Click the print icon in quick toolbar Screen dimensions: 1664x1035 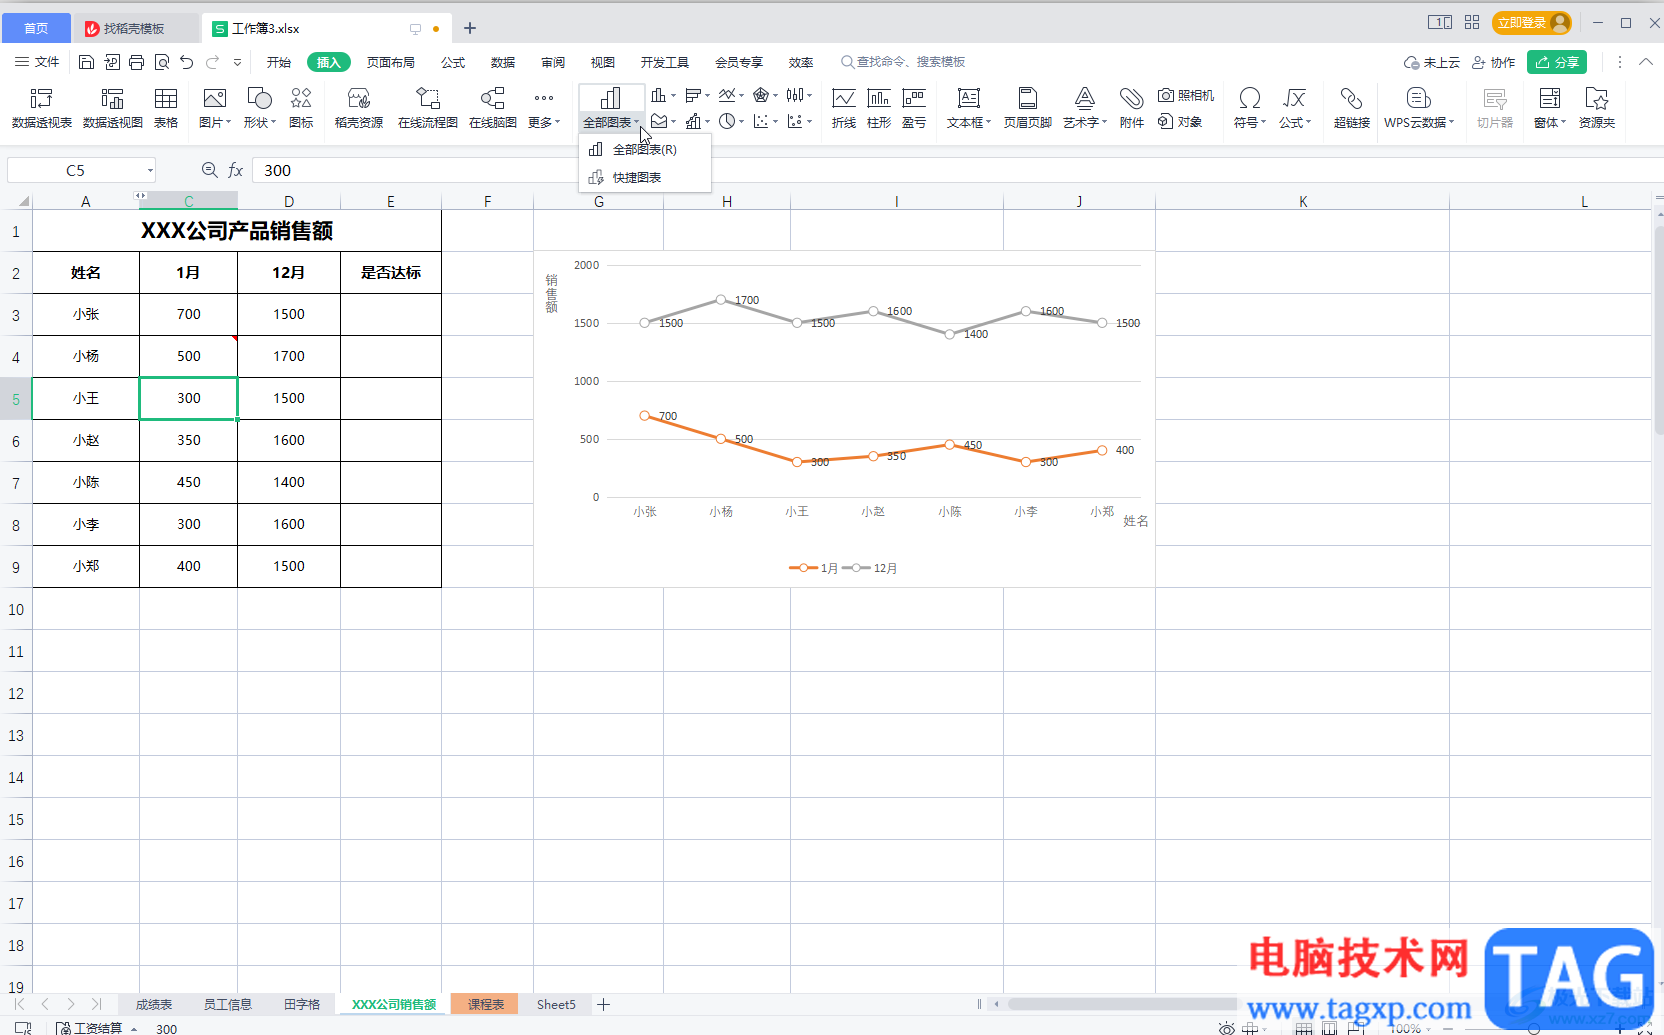pyautogui.click(x=136, y=62)
